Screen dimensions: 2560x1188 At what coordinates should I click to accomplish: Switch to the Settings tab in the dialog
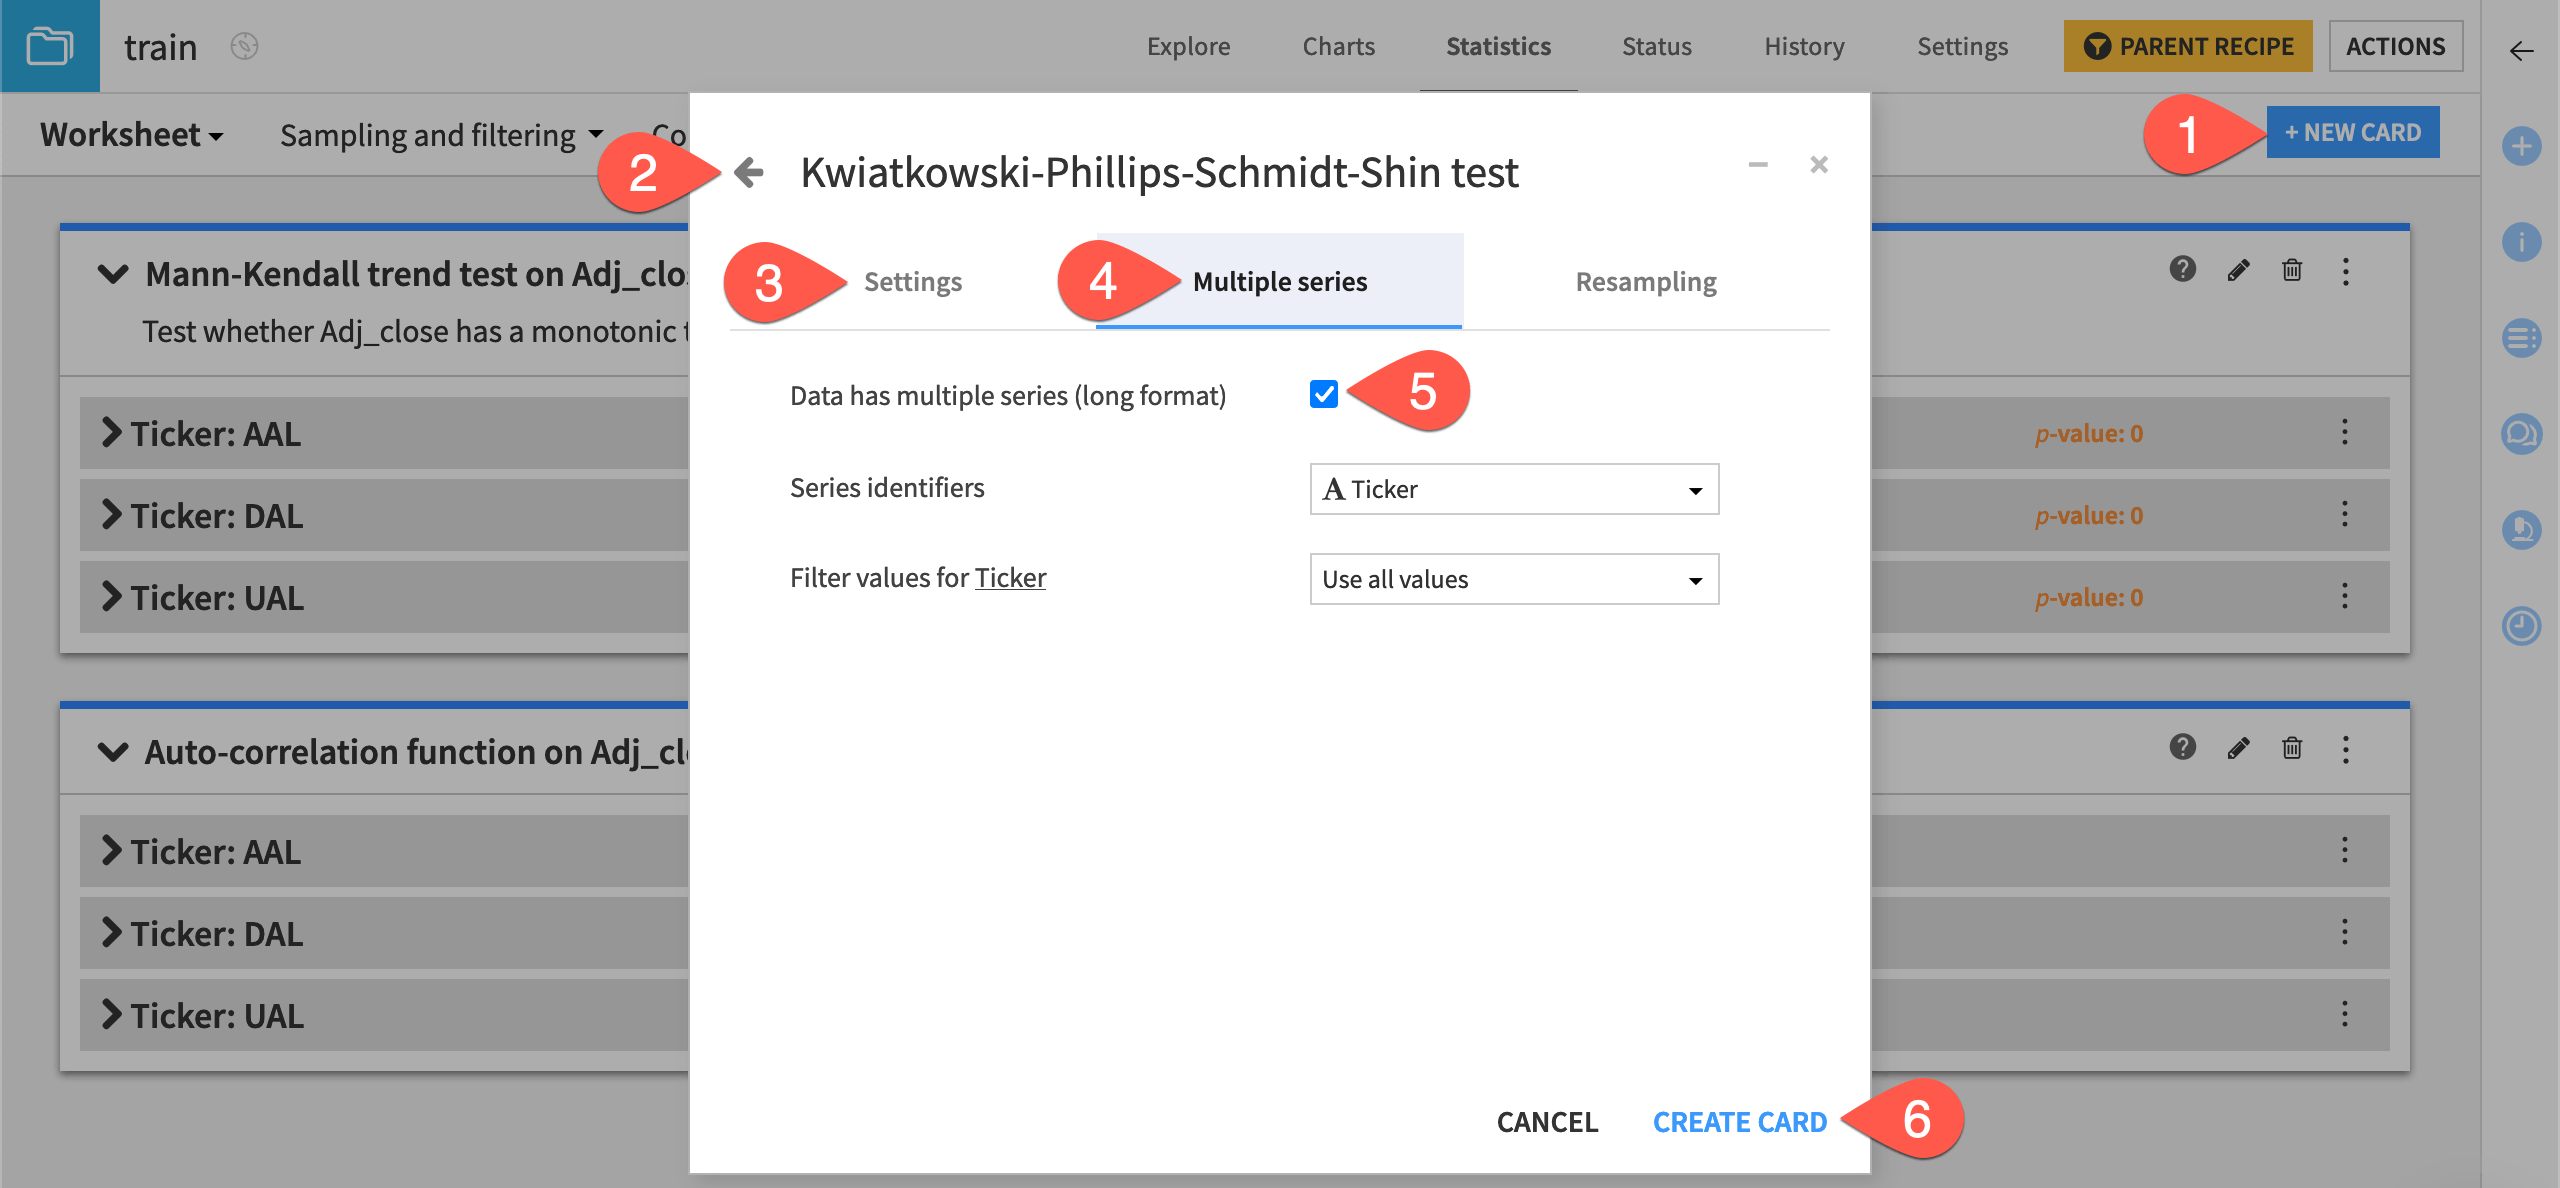tap(913, 281)
